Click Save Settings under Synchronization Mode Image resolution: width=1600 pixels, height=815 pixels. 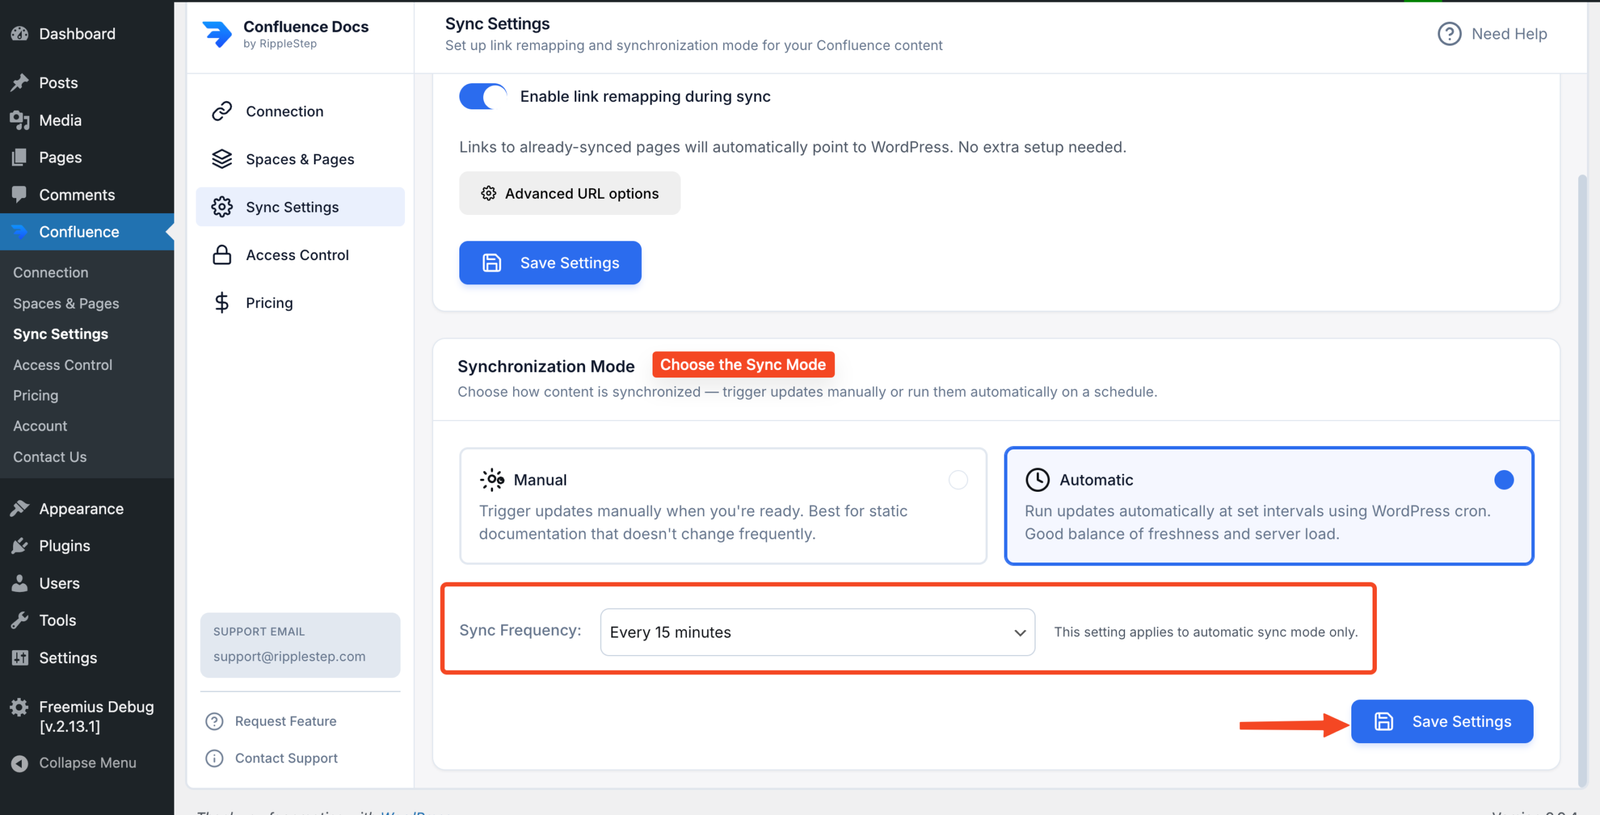[1442, 721]
